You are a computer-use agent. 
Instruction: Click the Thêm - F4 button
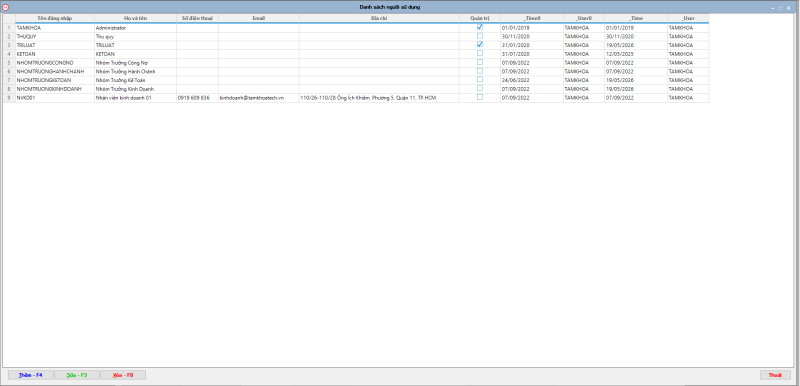coord(31,375)
